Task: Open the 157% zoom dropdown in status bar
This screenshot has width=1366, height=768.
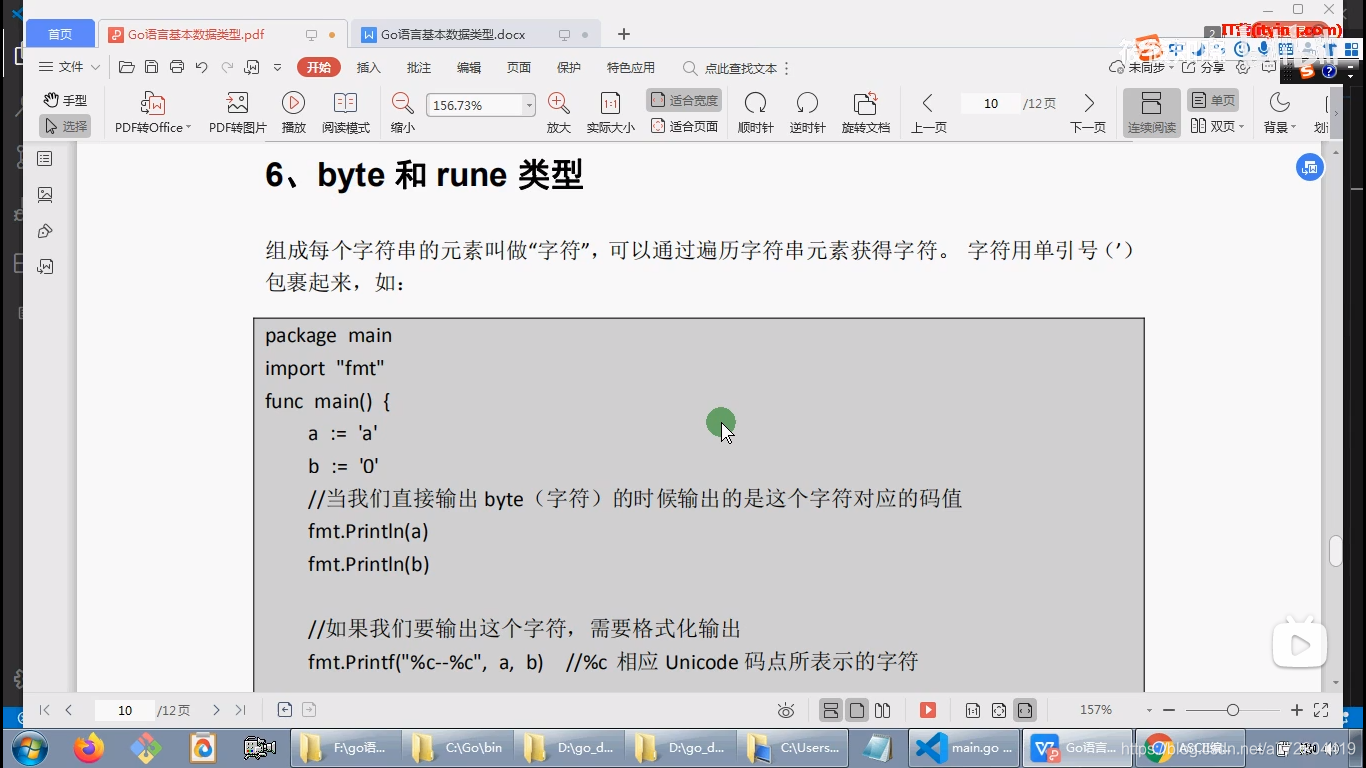Action: click(1149, 710)
